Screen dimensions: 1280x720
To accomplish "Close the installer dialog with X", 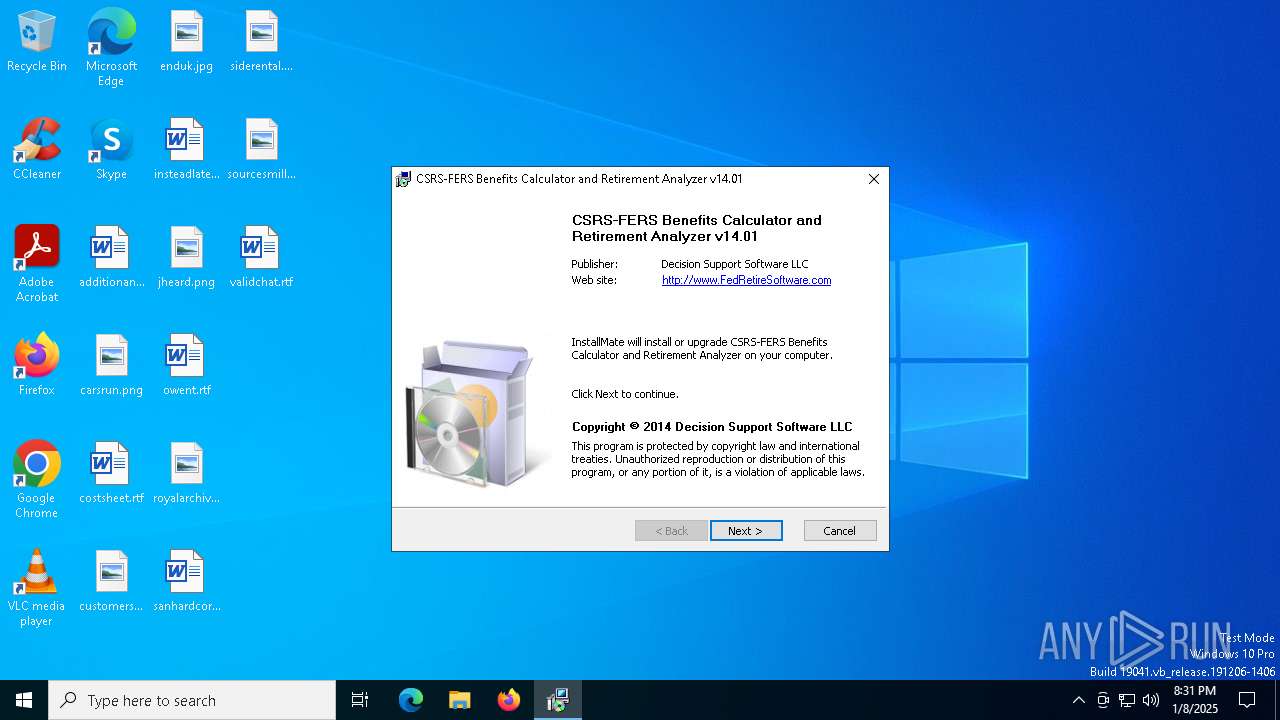I will [873, 179].
